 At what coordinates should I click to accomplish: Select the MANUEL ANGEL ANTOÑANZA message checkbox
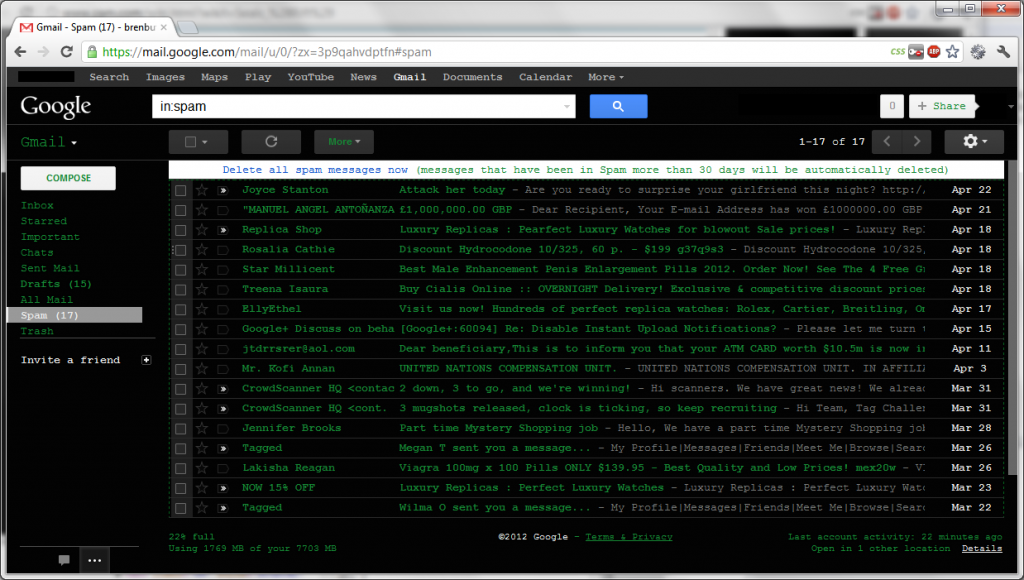[x=181, y=210]
